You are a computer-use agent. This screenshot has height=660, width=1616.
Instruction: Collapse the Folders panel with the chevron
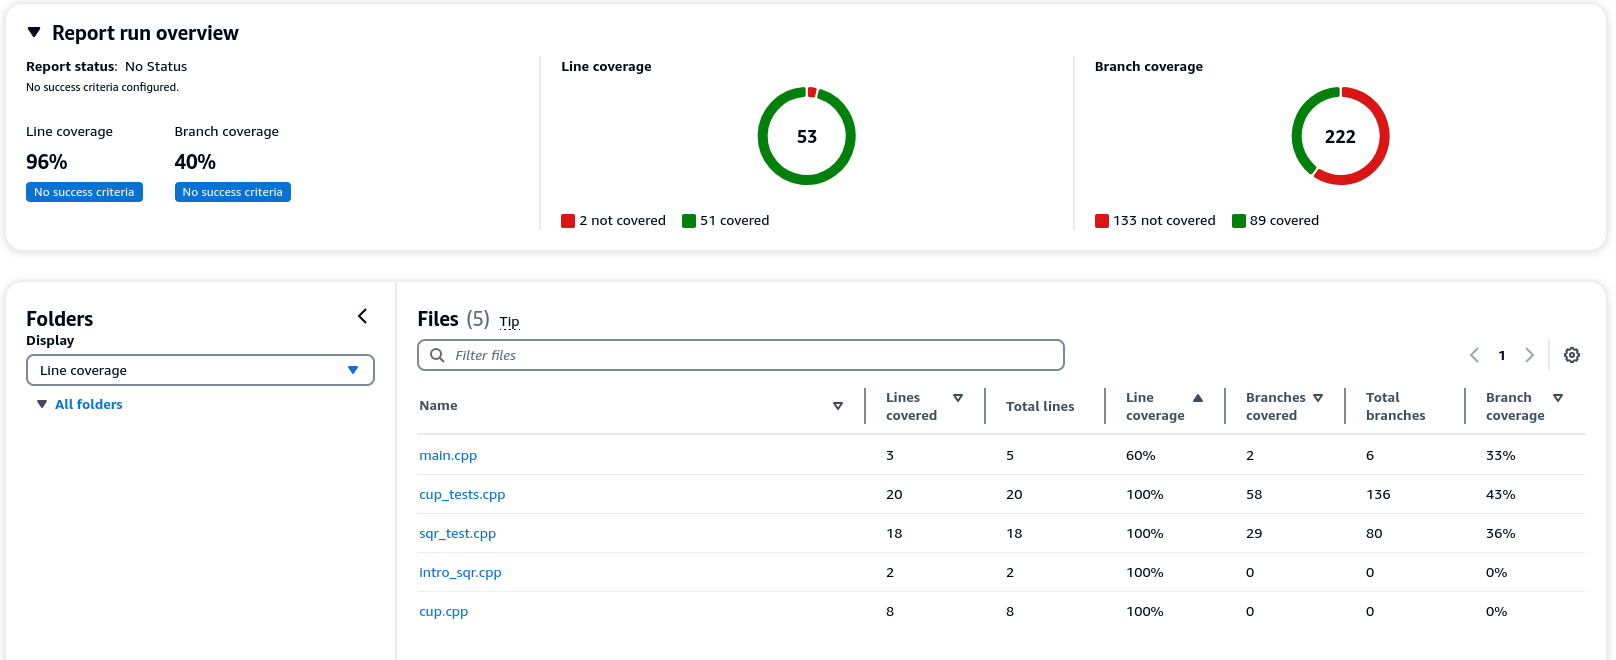(362, 317)
